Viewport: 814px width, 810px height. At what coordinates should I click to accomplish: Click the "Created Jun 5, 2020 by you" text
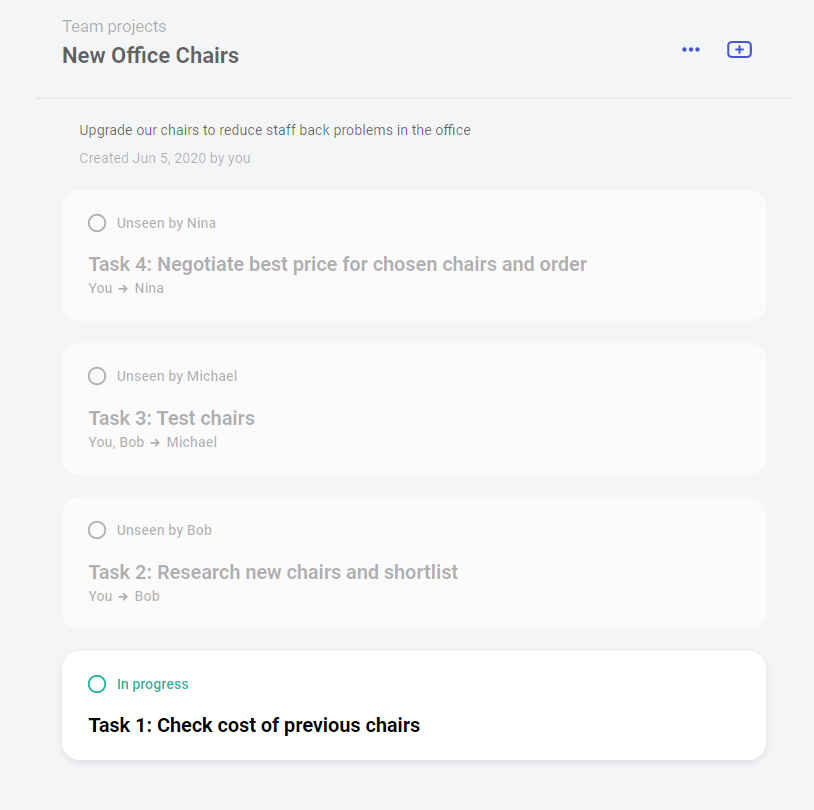(x=164, y=158)
